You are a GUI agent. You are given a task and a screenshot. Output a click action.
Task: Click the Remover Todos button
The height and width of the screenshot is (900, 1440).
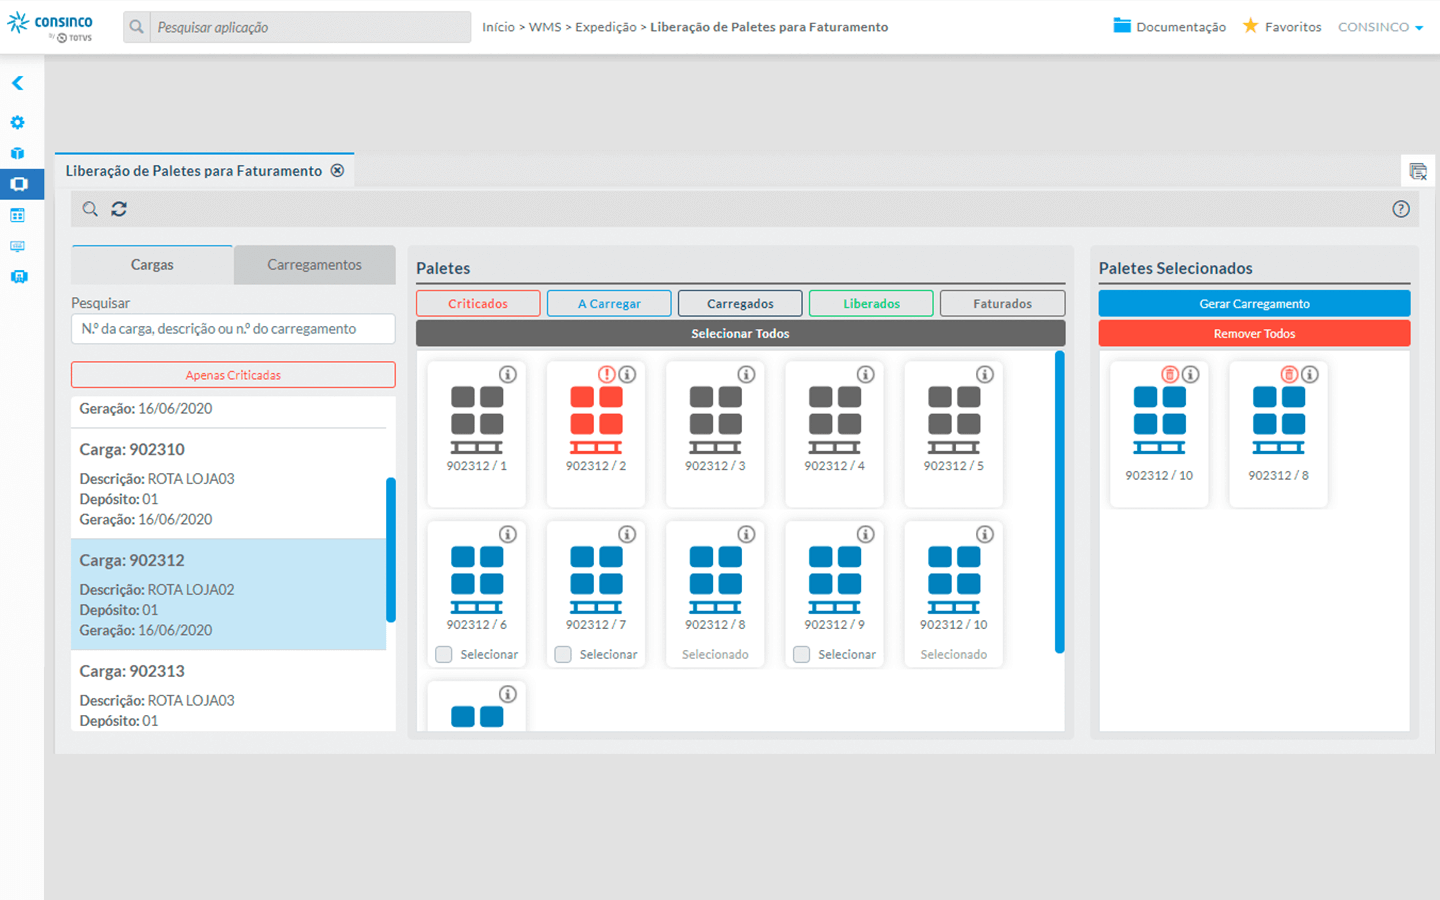click(x=1254, y=333)
